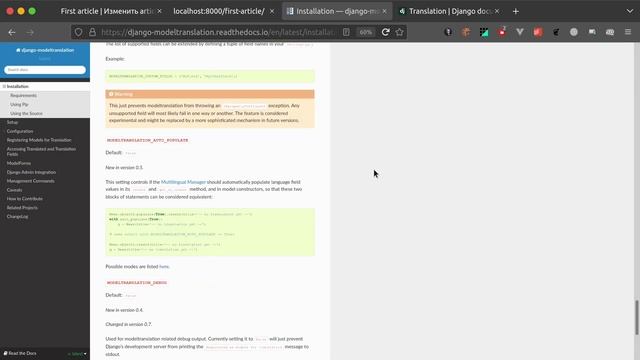This screenshot has height=360, width=640.
Task: Reload the current page
Action: tap(385, 32)
